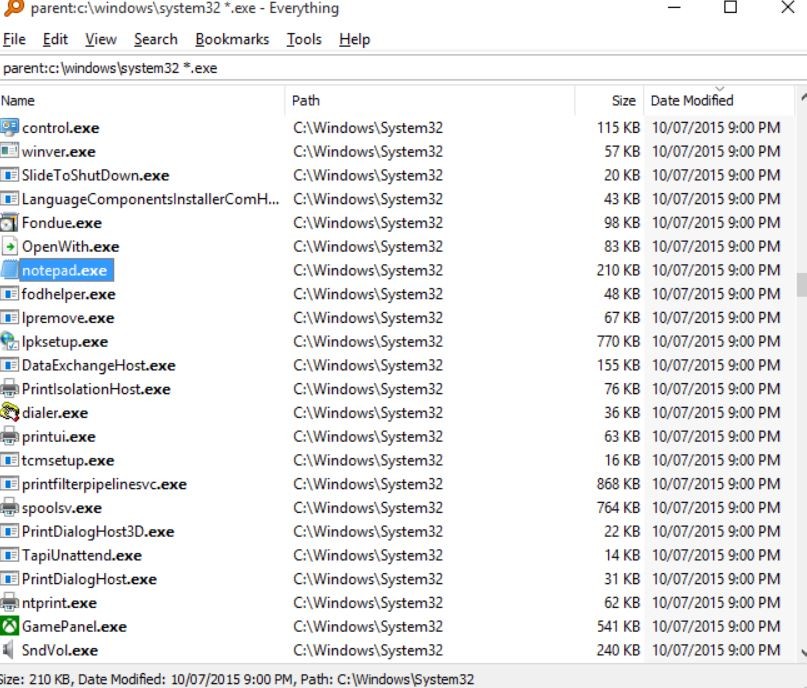Select the TapiUnattend.exe file name
Viewport: 807px width, 688px height.
(x=81, y=555)
